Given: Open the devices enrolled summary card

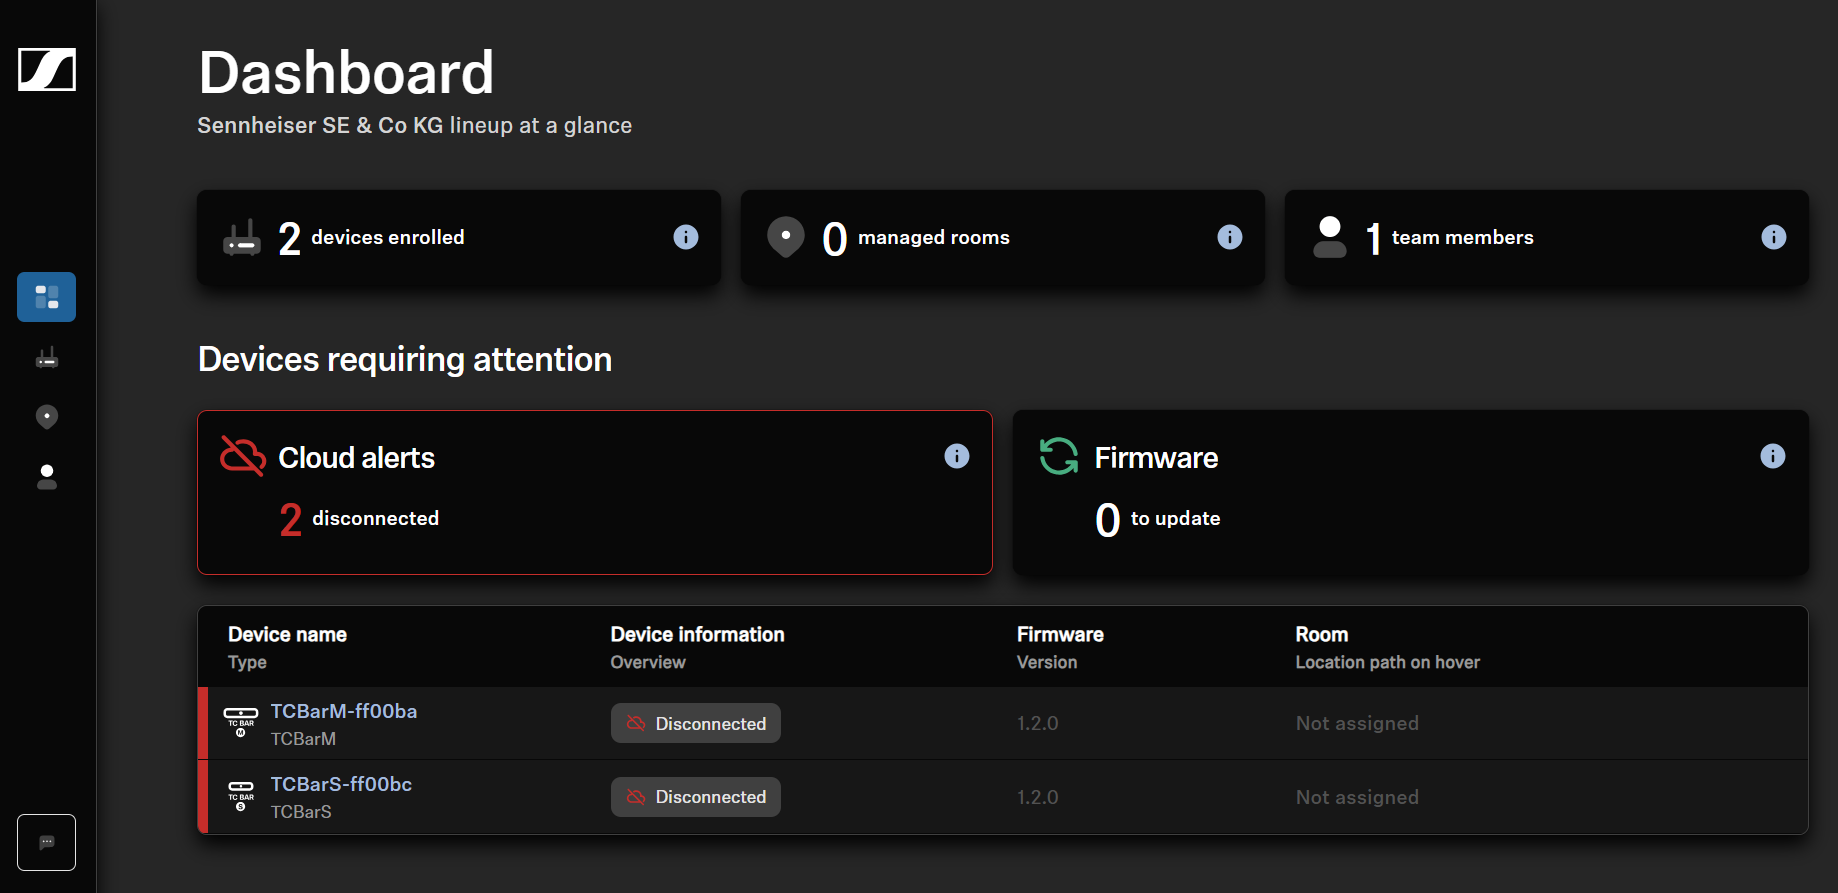Looking at the screenshot, I should 458,237.
